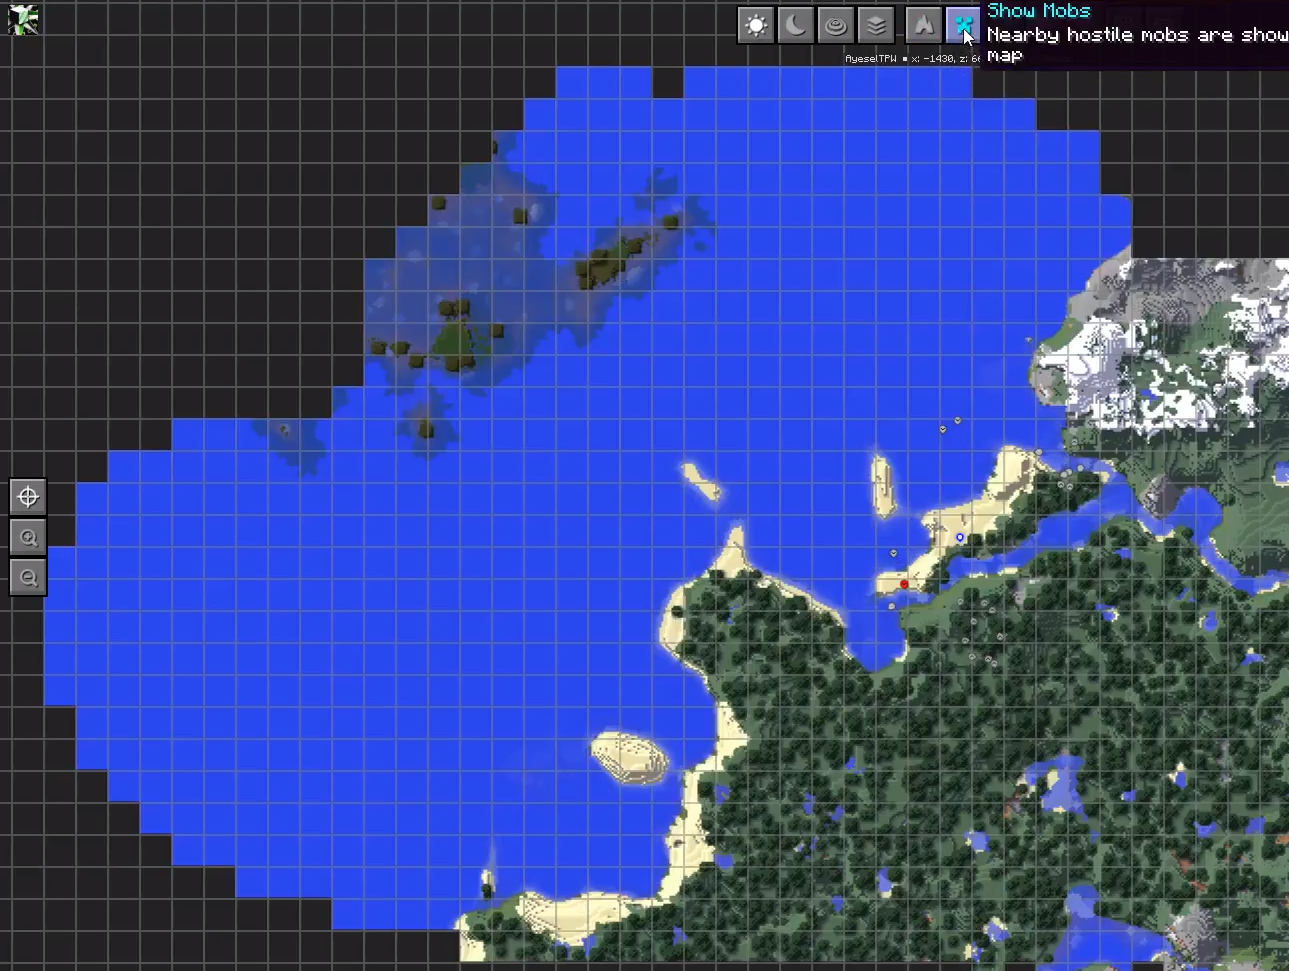The height and width of the screenshot is (971, 1289).
Task: Click the blue player marker on the peninsula
Action: tap(958, 537)
